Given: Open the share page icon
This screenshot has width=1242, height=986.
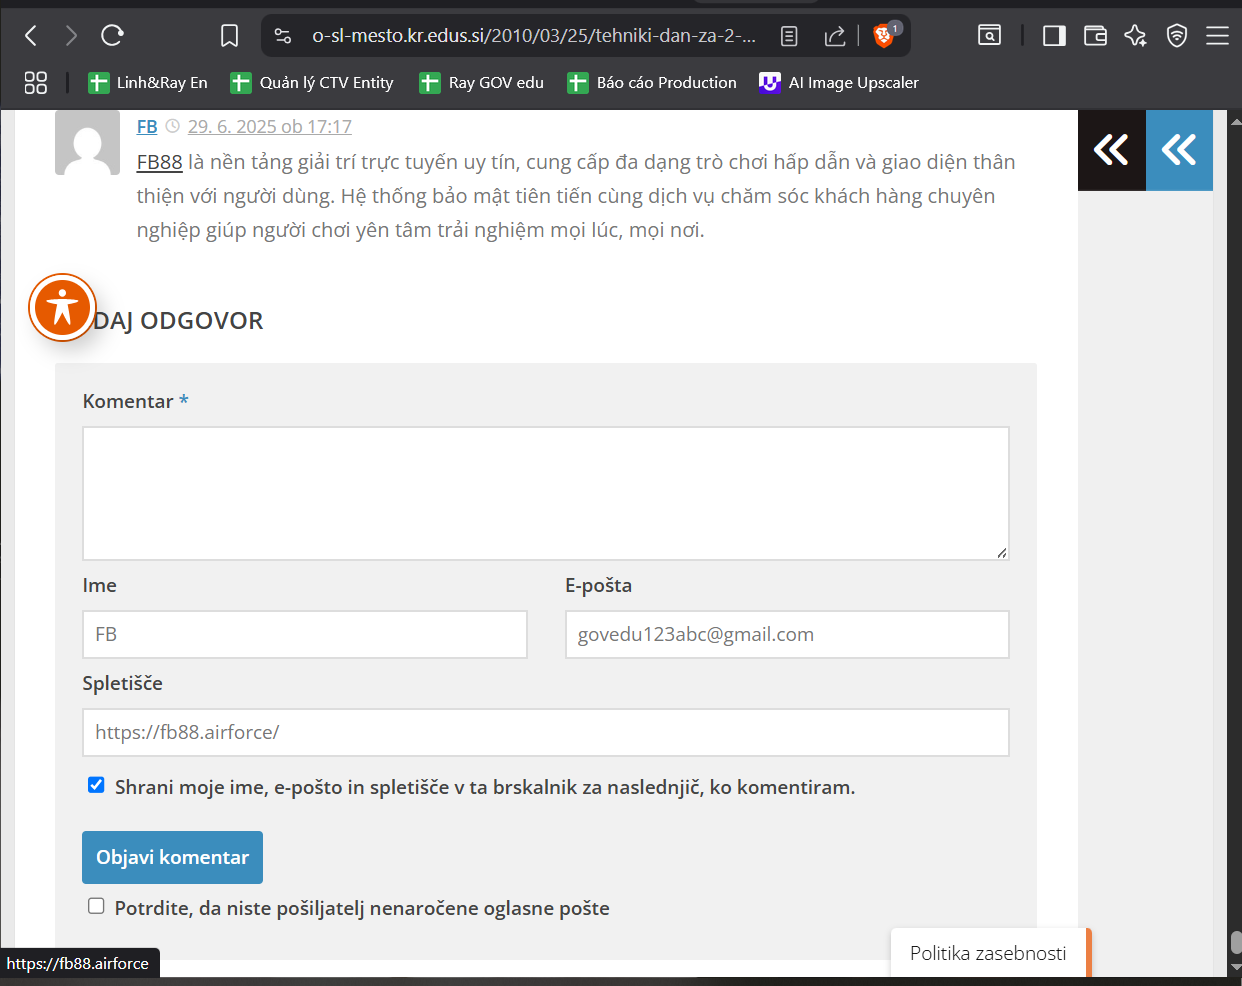Looking at the screenshot, I should (834, 36).
